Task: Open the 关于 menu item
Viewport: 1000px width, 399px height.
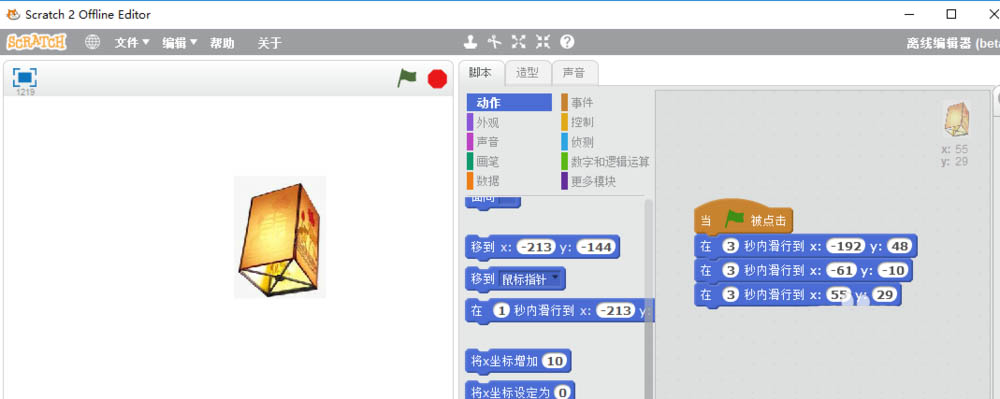Action: [x=269, y=43]
